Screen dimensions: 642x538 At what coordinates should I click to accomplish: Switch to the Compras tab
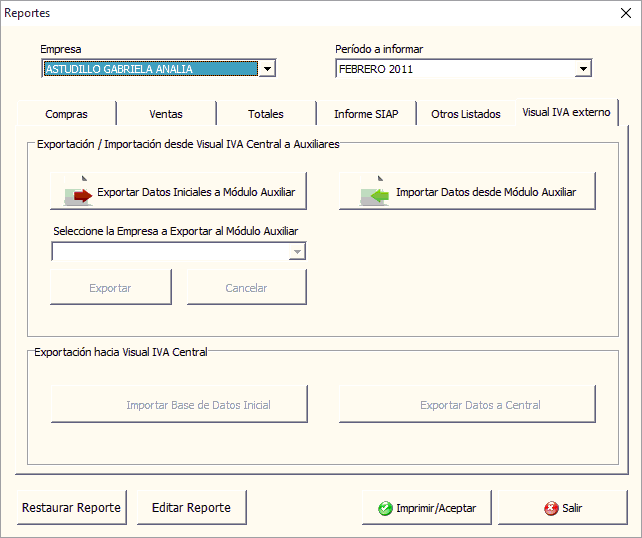[66, 114]
